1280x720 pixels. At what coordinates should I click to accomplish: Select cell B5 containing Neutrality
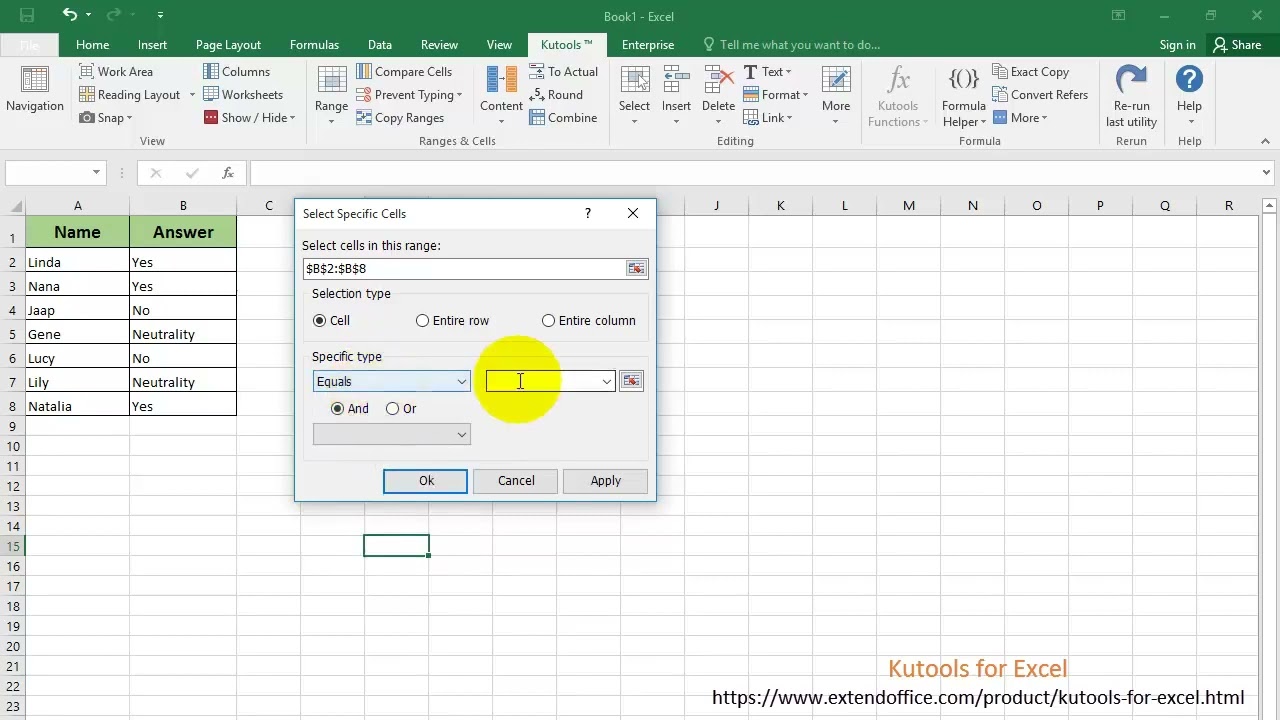tap(183, 334)
